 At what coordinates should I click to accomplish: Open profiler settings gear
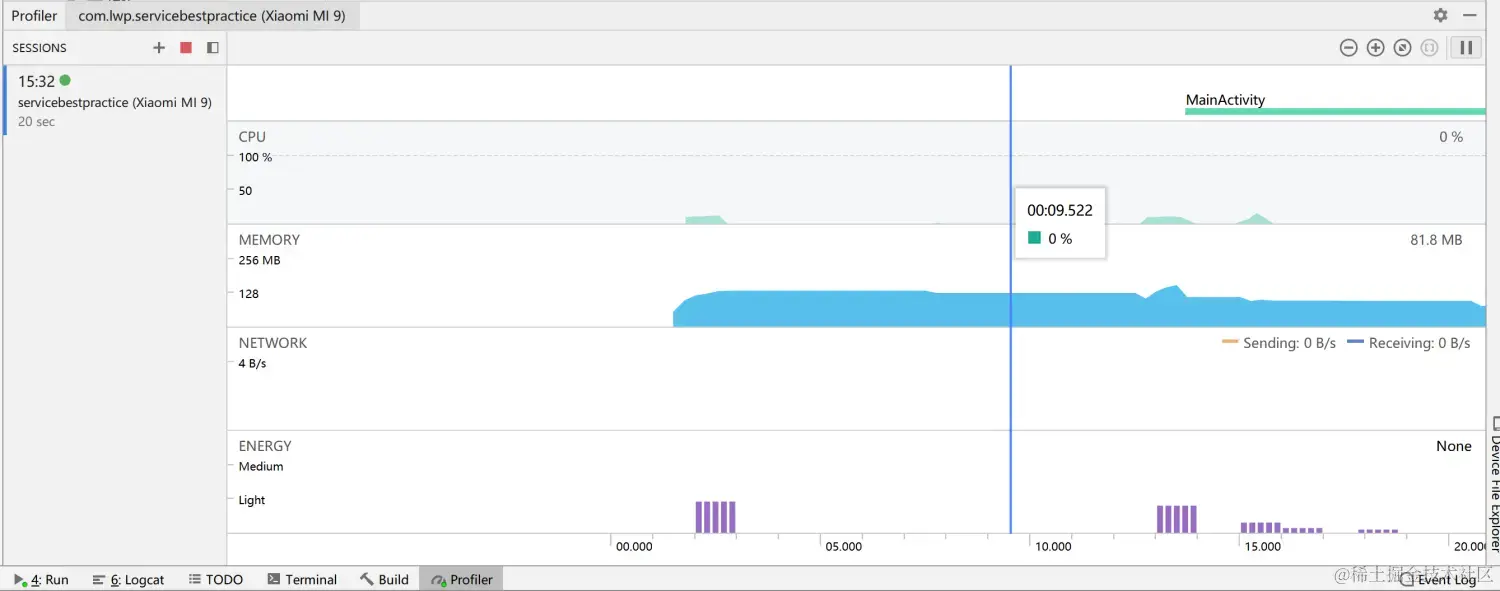tap(1441, 15)
